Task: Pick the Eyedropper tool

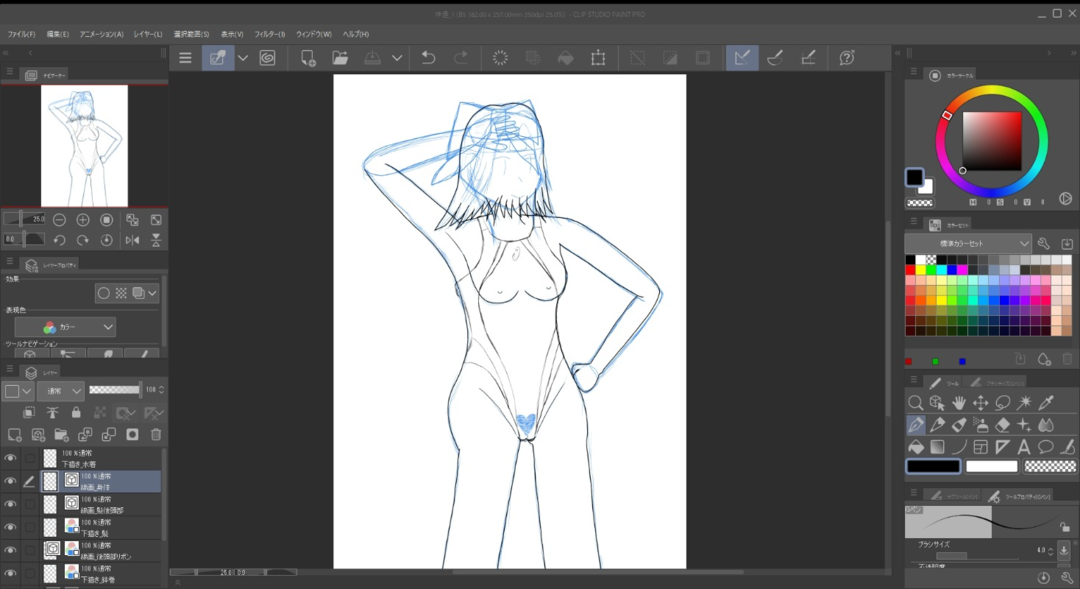Action: tap(1046, 403)
